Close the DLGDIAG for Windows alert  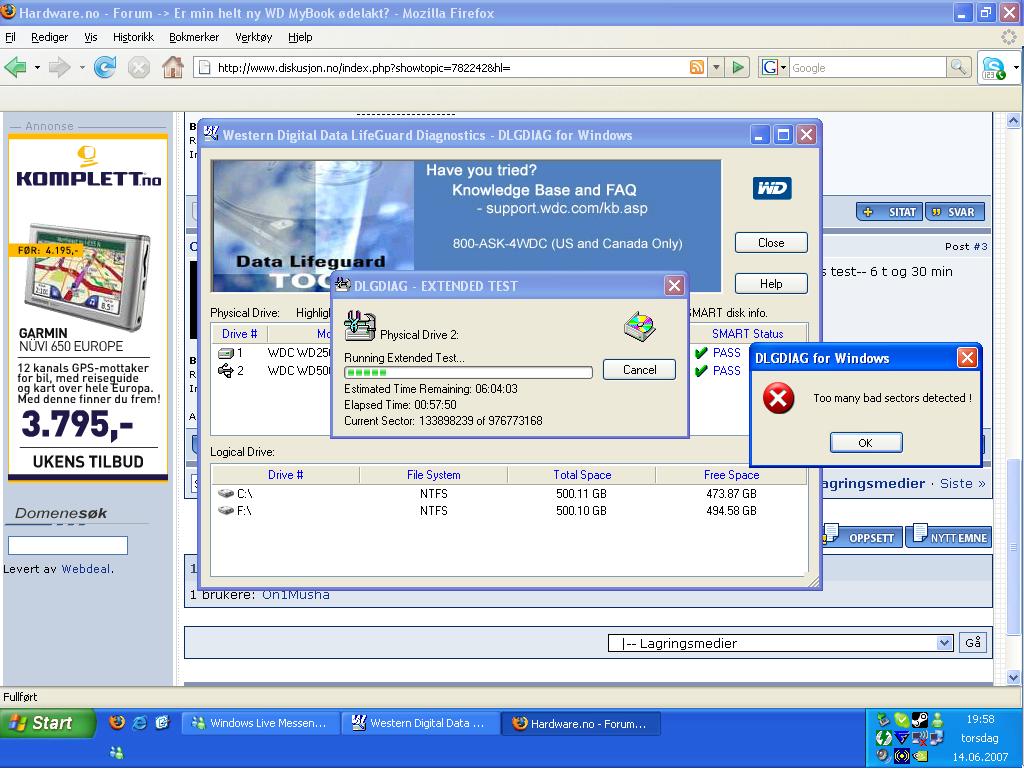point(967,358)
